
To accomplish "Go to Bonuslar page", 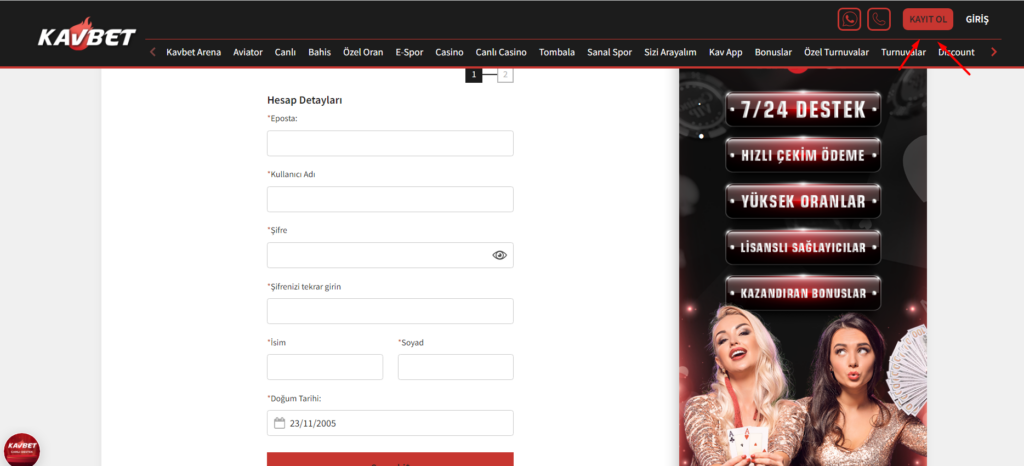I will pyautogui.click(x=773, y=52).
